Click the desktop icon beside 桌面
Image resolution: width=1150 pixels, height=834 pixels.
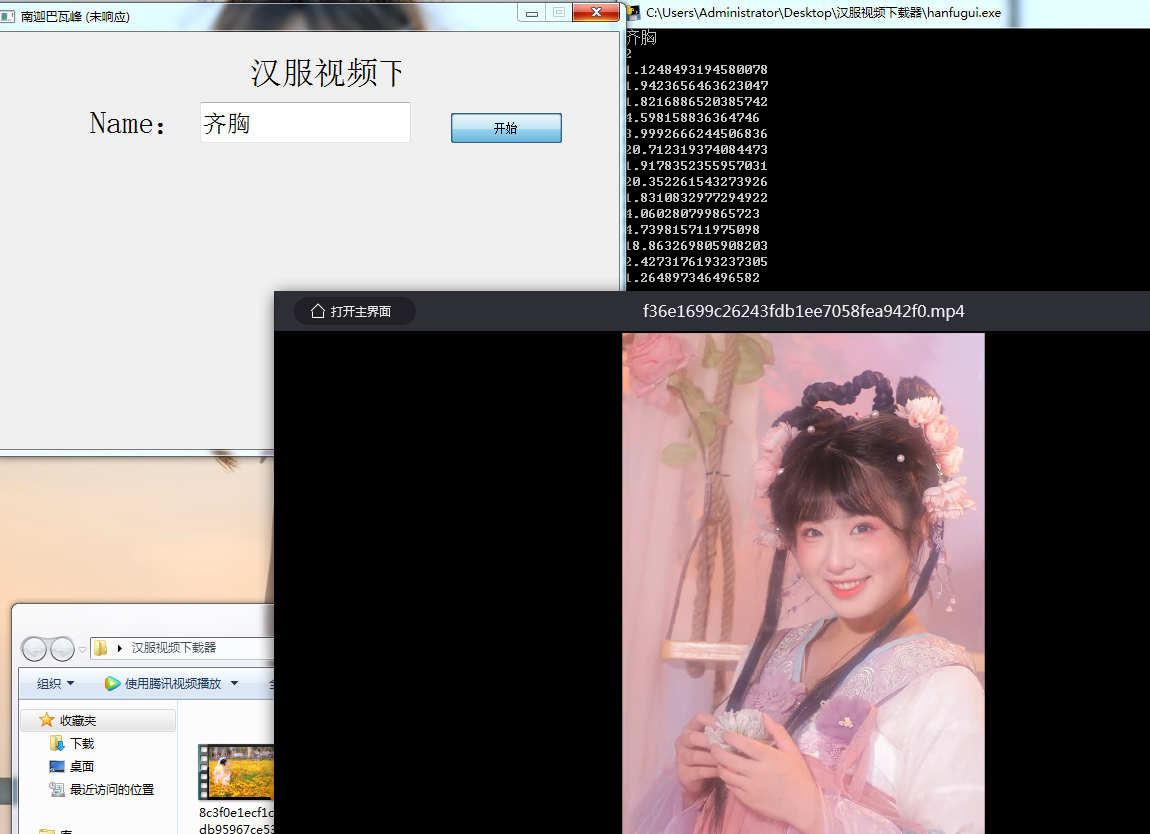click(x=56, y=766)
